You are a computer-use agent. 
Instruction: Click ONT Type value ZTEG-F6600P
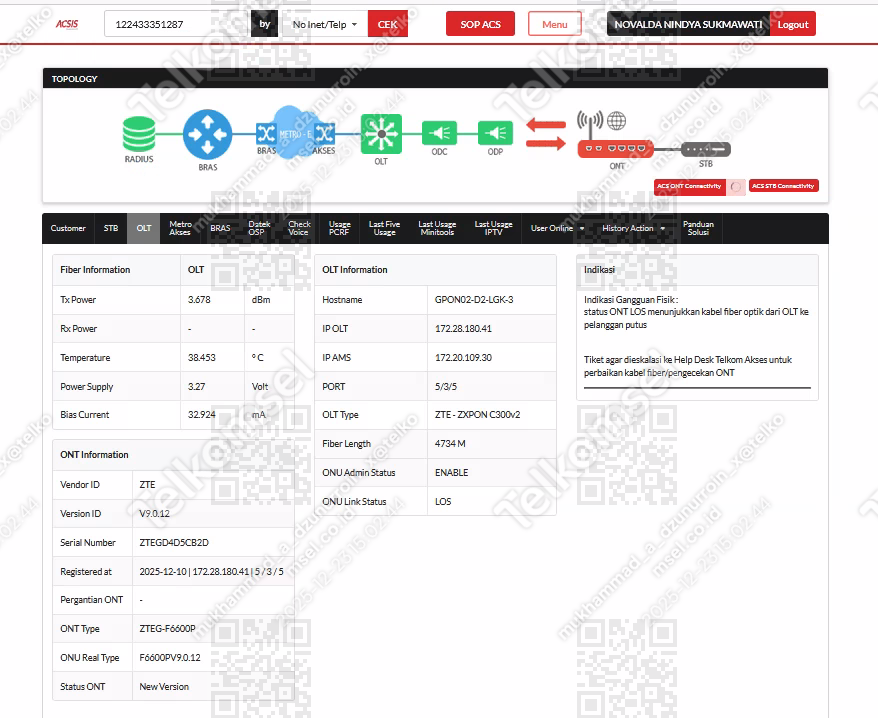coord(167,628)
